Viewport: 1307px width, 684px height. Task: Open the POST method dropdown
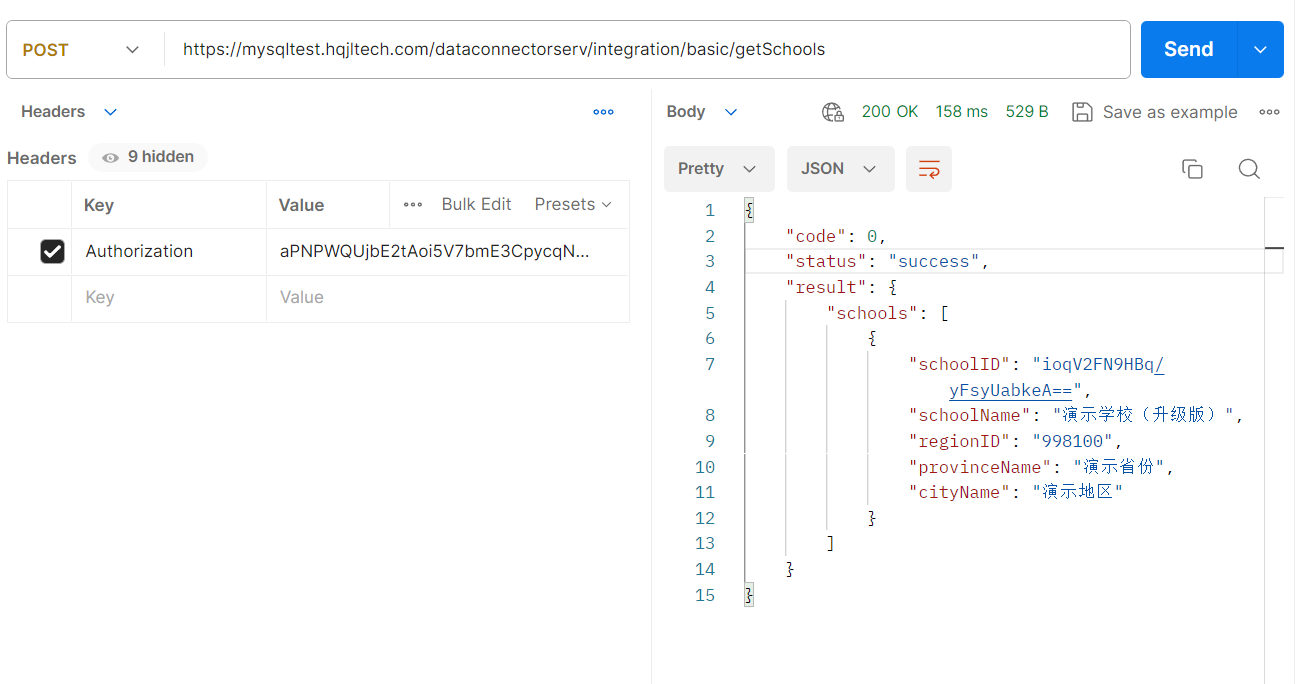point(82,50)
